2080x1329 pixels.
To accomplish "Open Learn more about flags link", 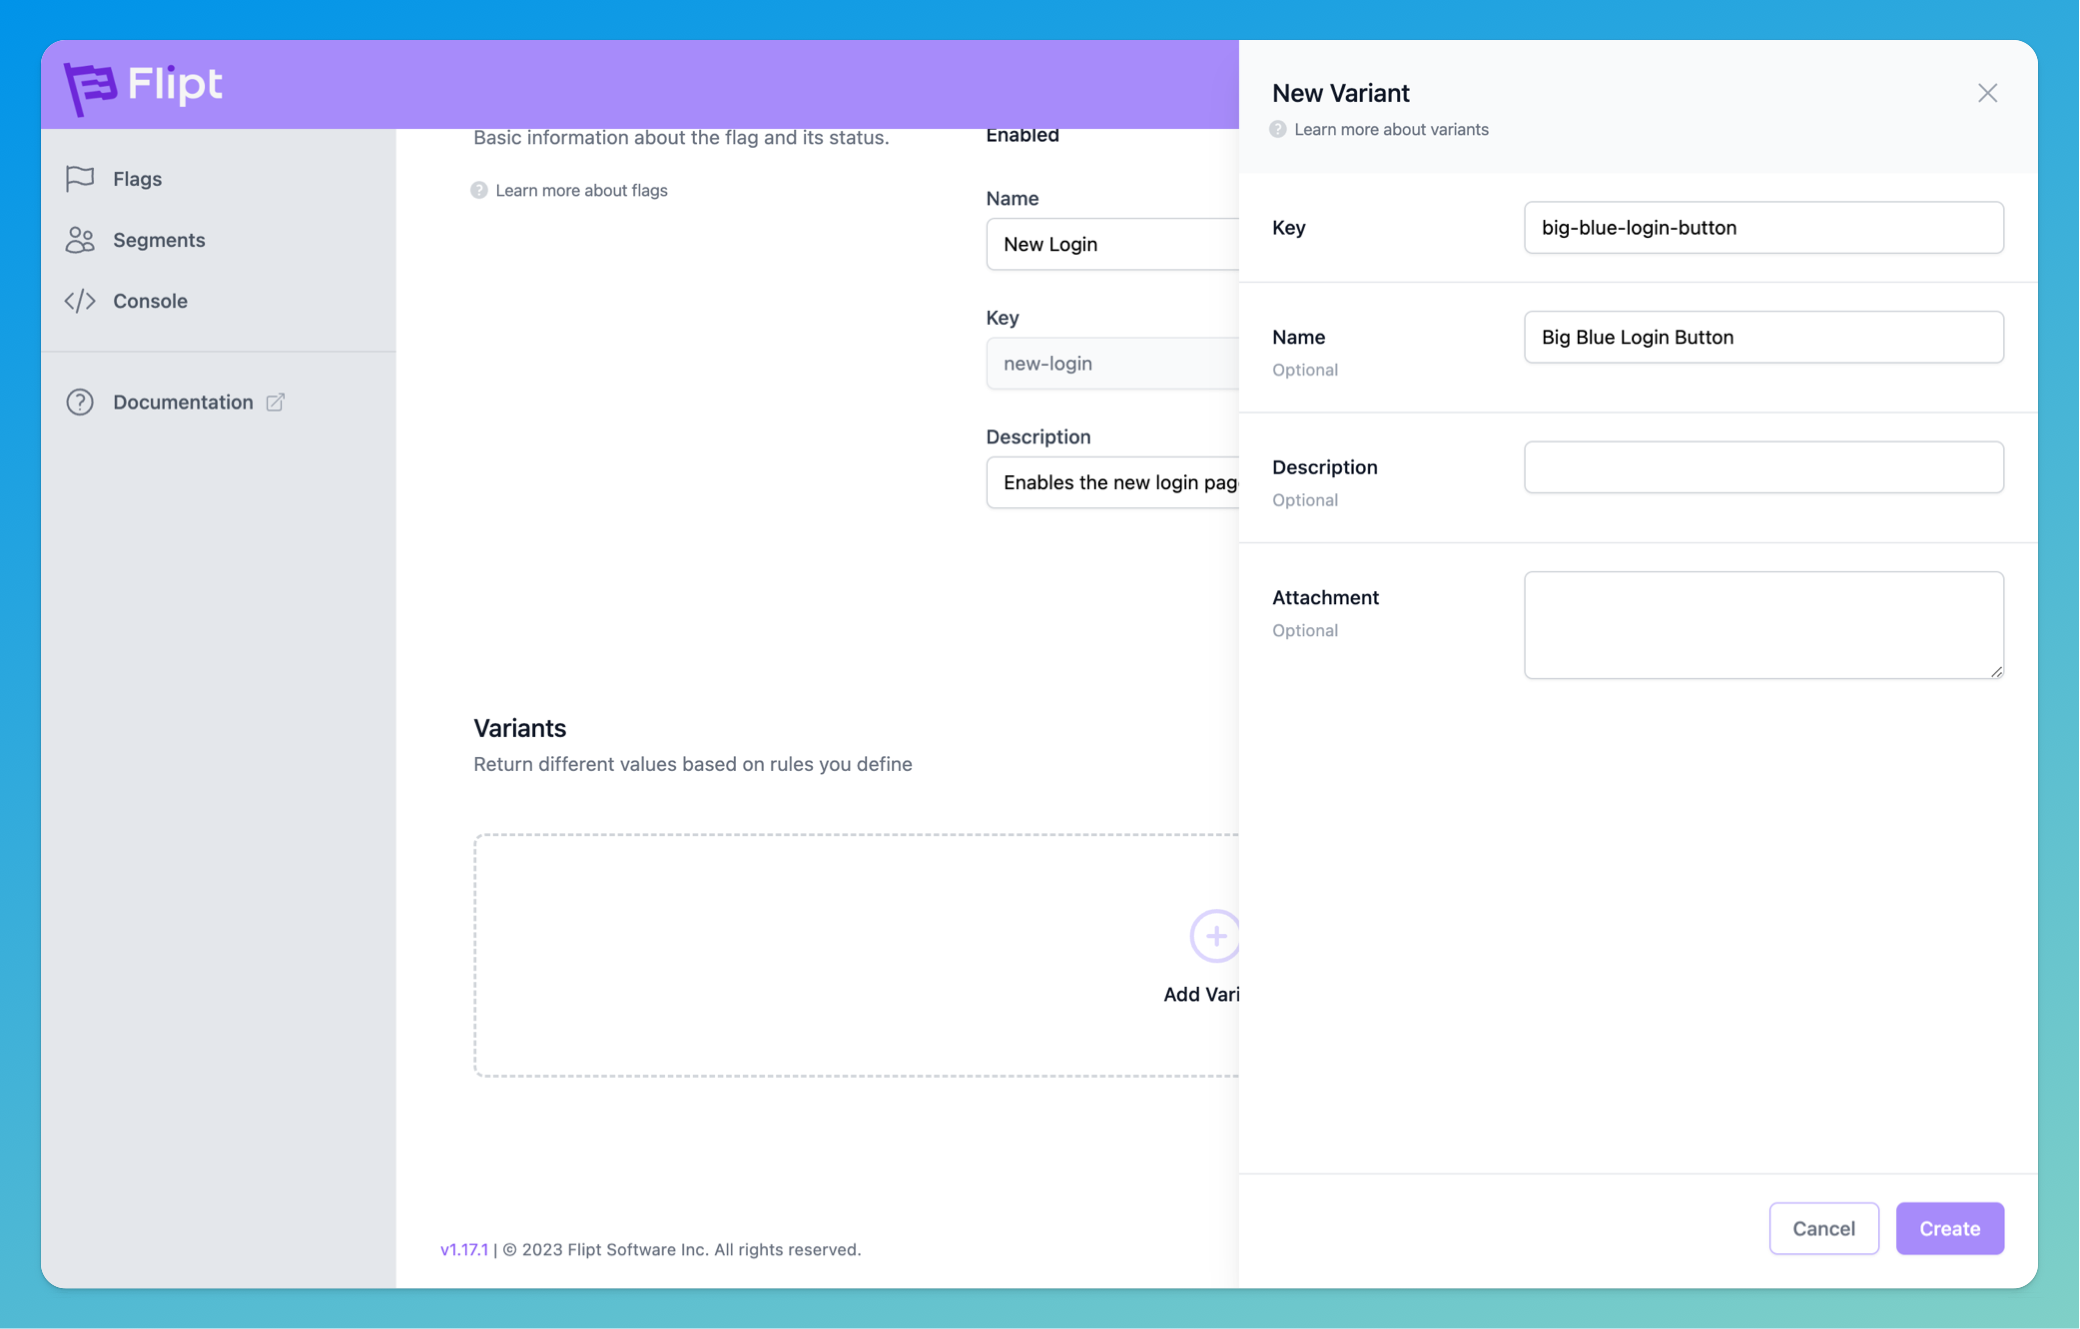I will pos(581,191).
